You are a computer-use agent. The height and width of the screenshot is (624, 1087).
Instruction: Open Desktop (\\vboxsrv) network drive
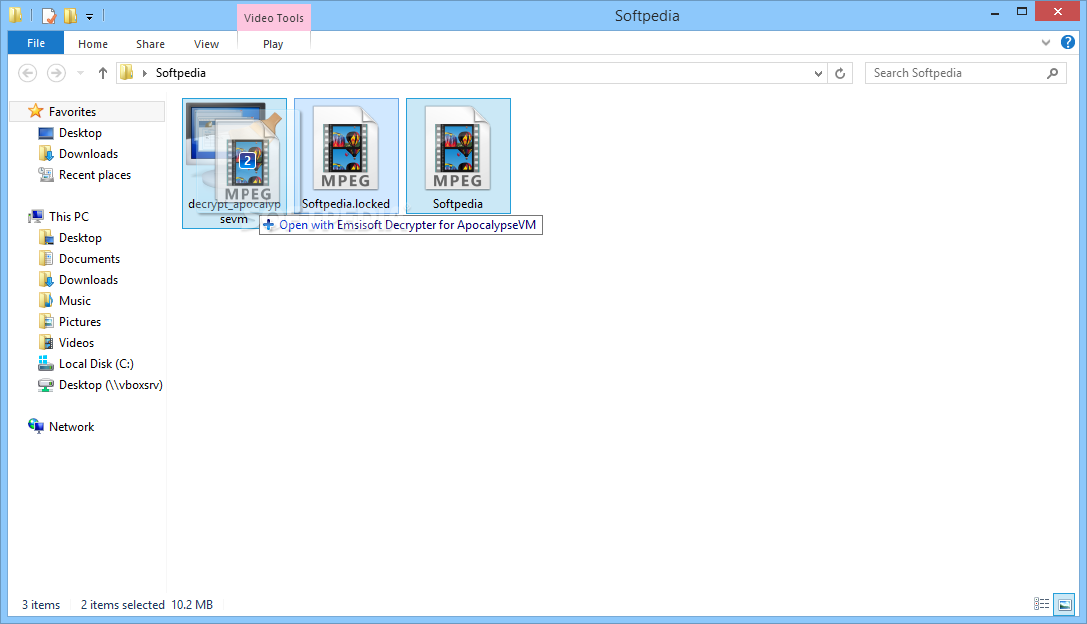tap(110, 385)
